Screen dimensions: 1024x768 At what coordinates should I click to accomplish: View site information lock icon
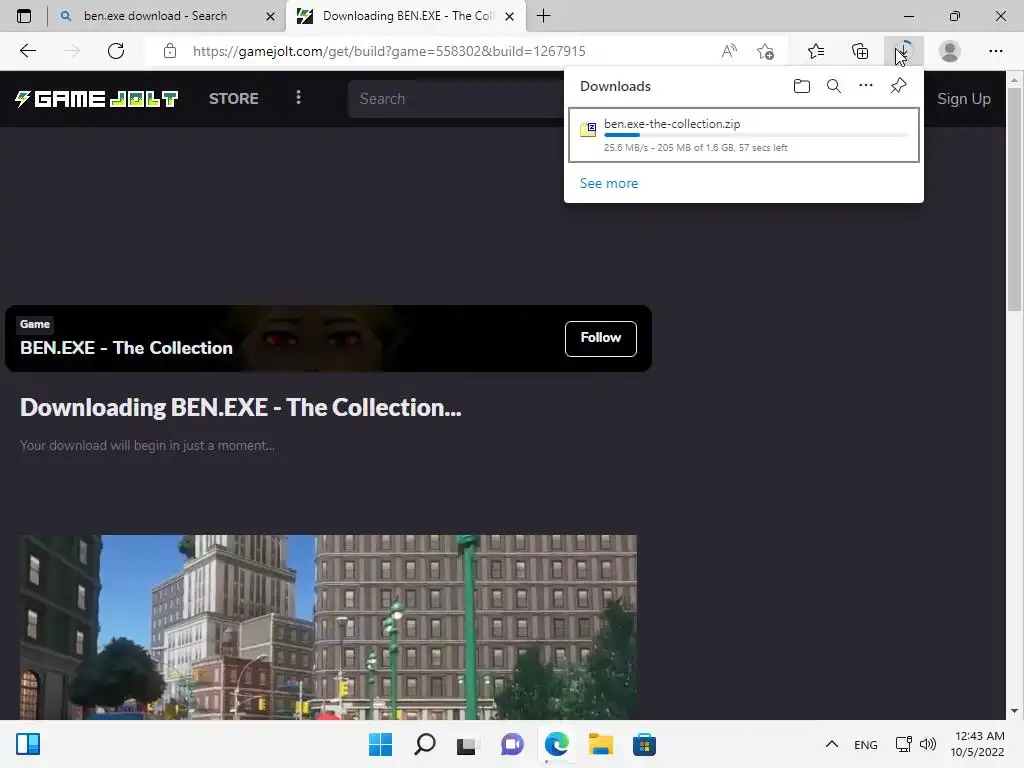click(170, 51)
